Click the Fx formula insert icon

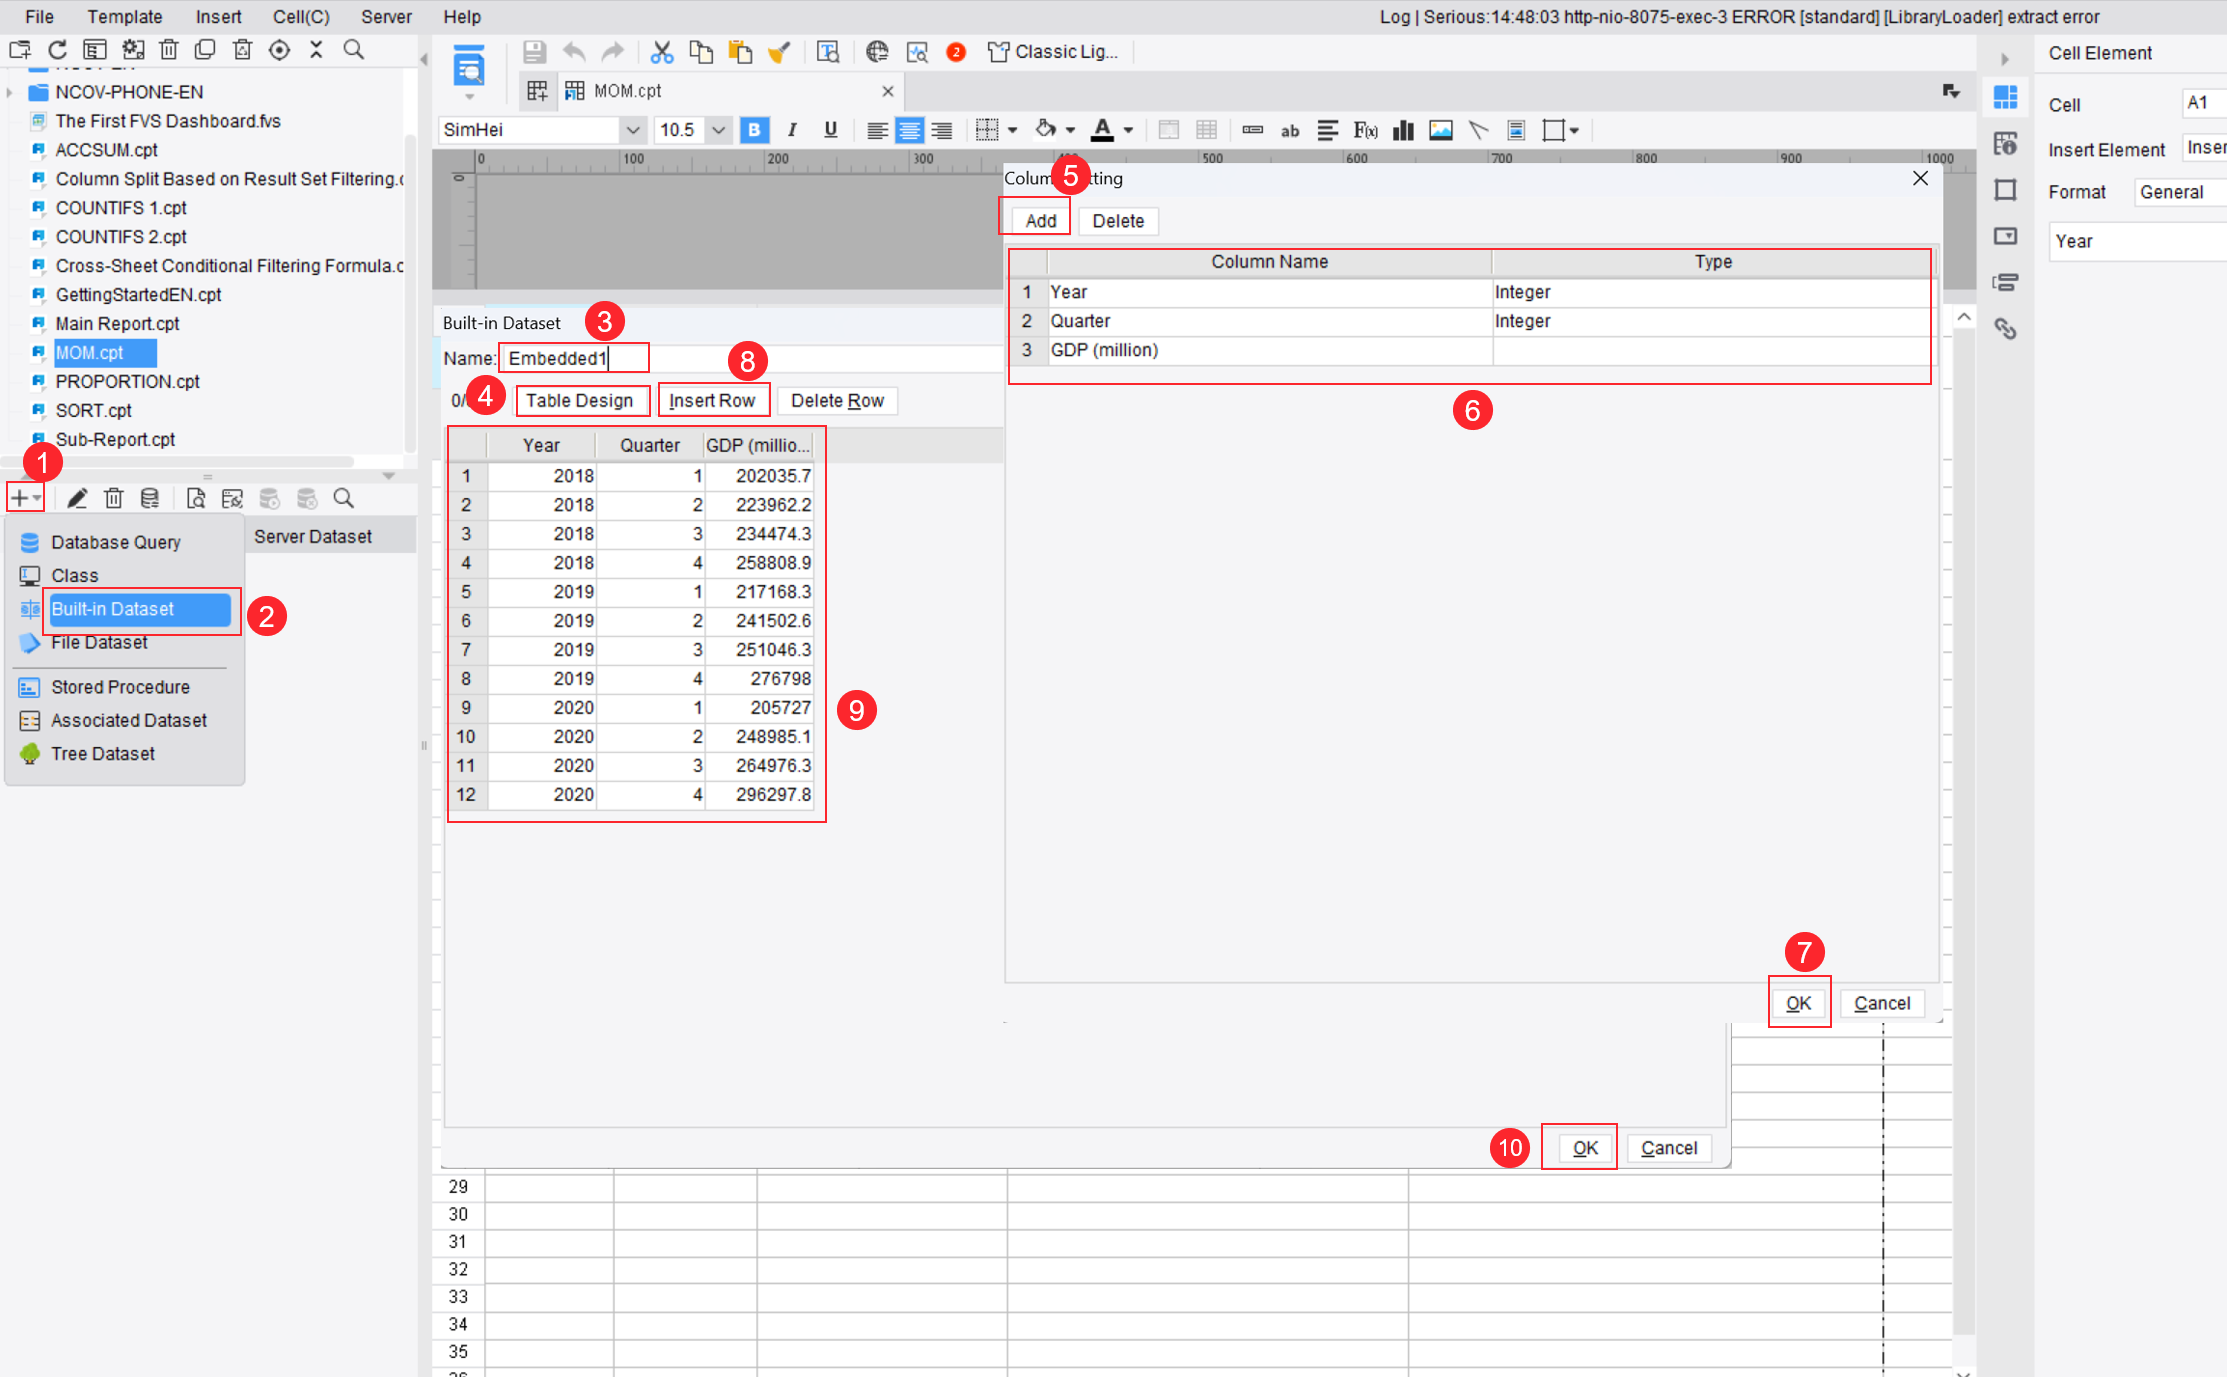[1365, 130]
